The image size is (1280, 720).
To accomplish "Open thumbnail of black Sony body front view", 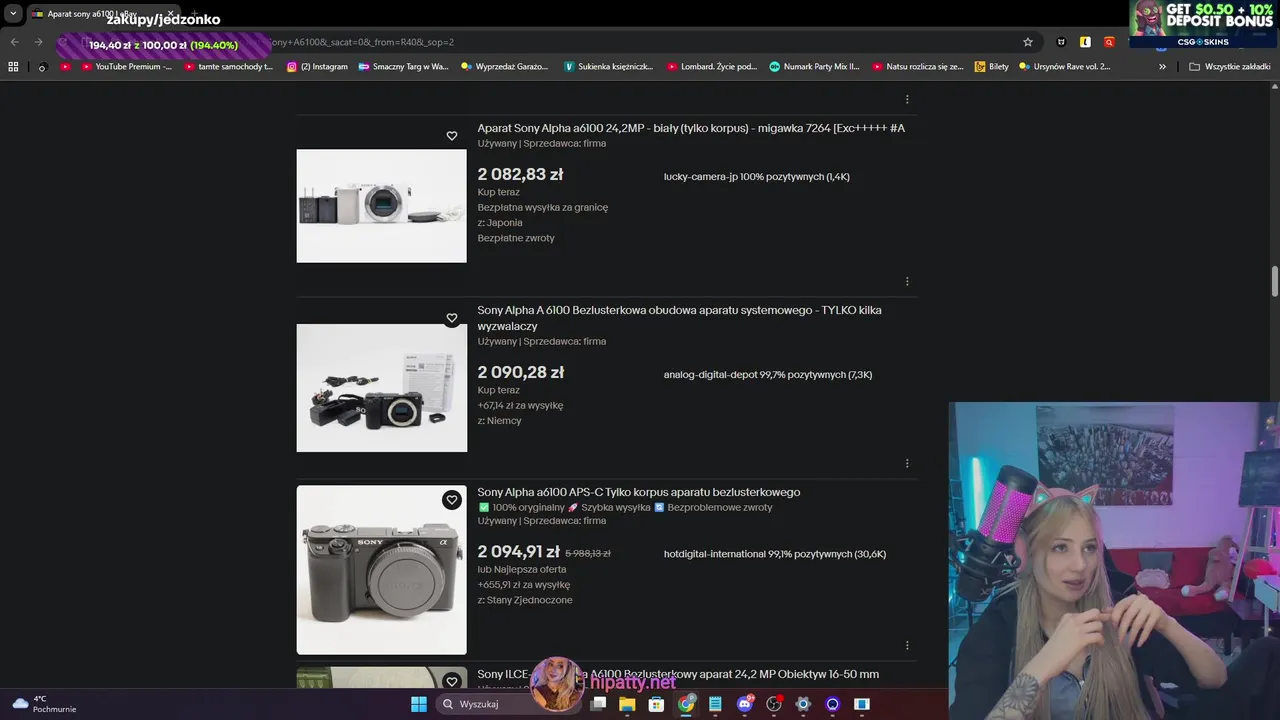I will pyautogui.click(x=381, y=570).
